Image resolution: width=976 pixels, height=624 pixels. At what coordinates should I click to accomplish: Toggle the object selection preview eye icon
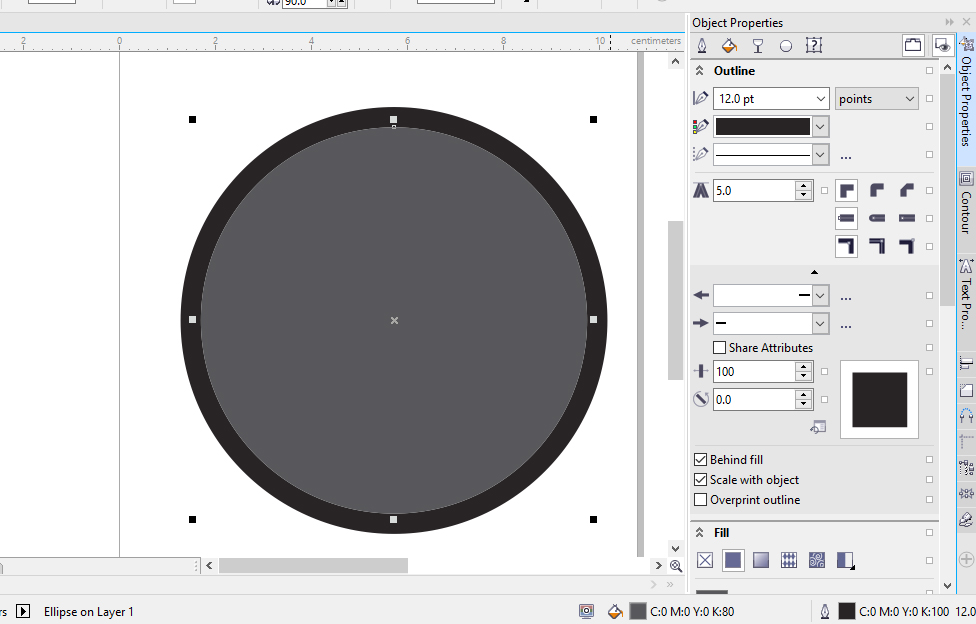pyautogui.click(x=942, y=45)
